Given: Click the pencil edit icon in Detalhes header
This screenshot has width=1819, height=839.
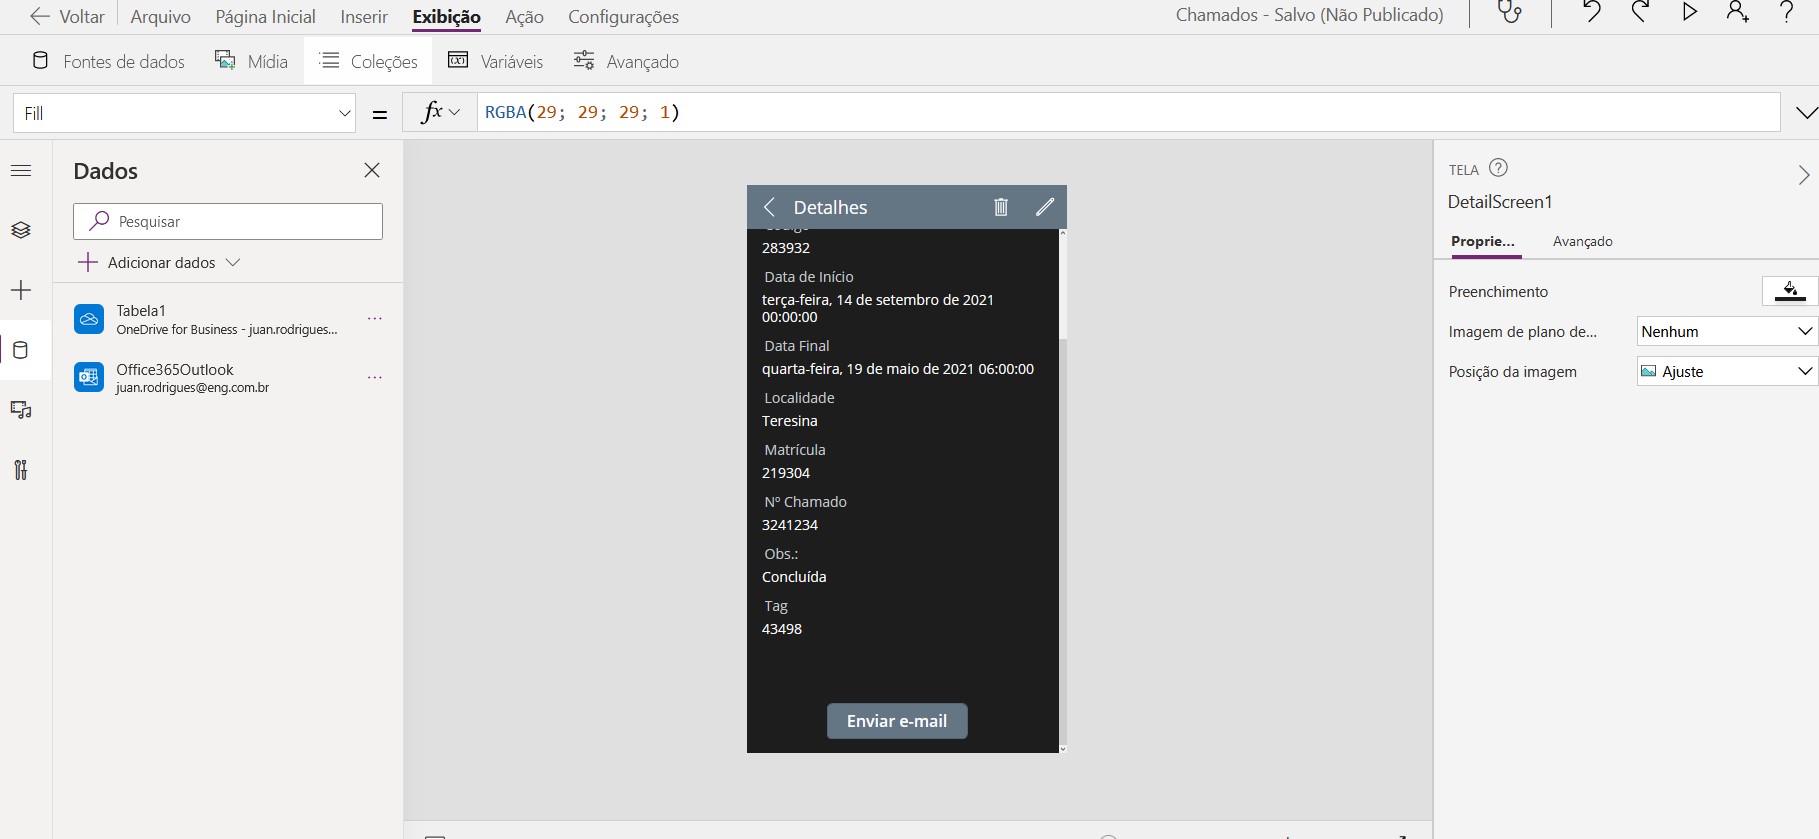Looking at the screenshot, I should pos(1045,207).
